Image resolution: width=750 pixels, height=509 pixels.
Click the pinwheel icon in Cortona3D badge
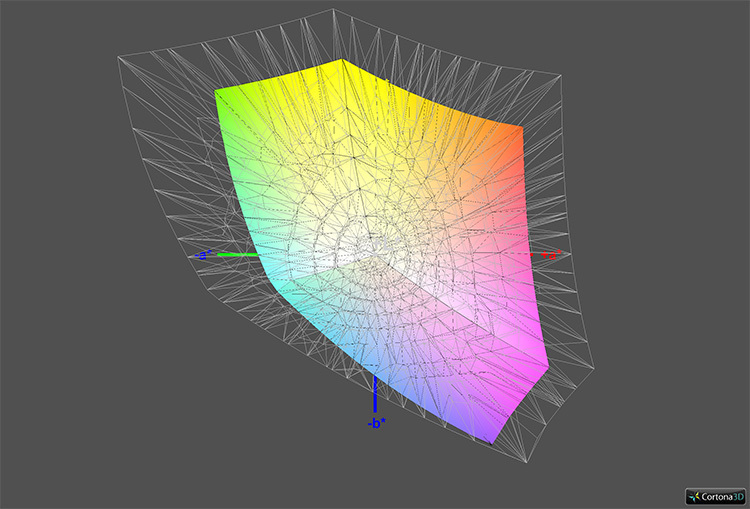[x=693, y=495]
